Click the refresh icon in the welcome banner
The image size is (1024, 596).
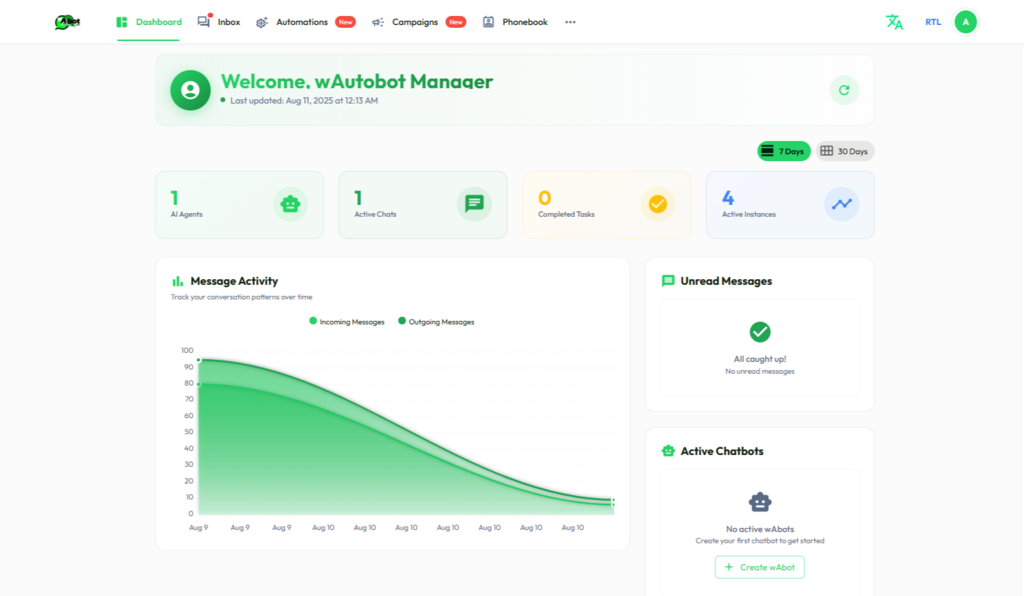844,90
